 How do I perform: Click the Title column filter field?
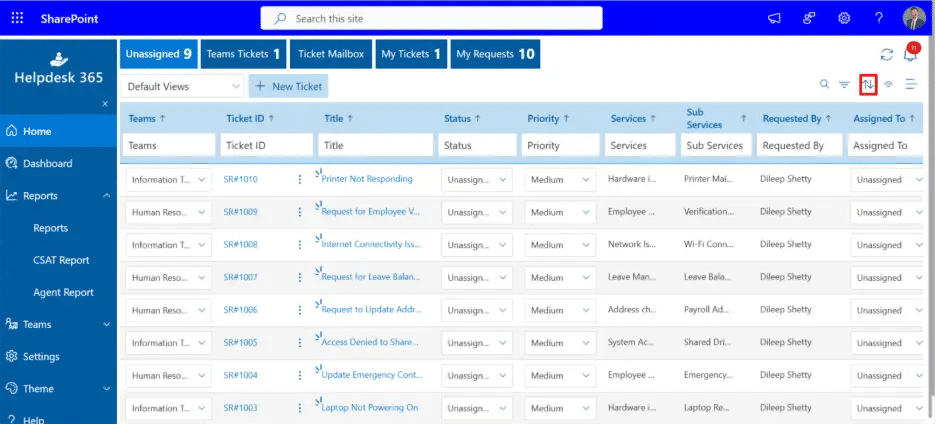(375, 145)
